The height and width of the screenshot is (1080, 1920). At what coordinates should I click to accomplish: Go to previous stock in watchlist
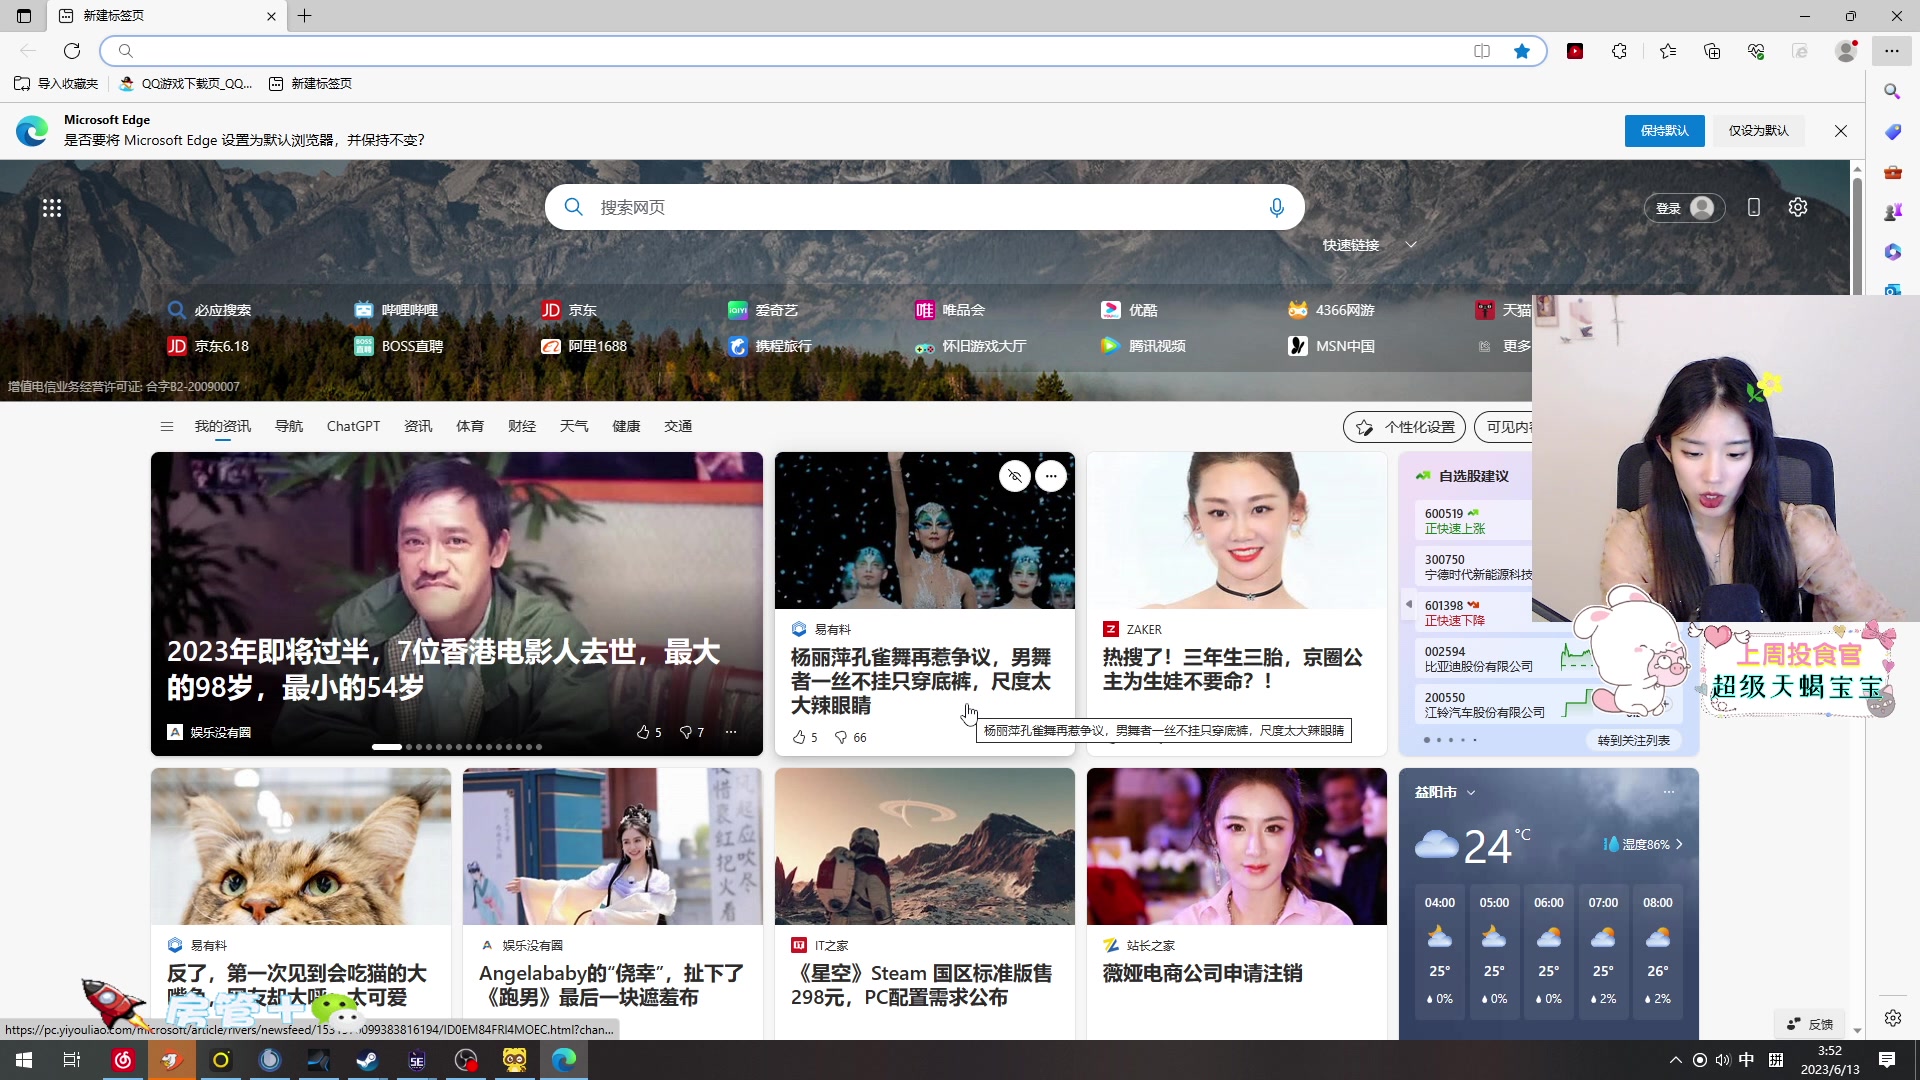point(1409,604)
